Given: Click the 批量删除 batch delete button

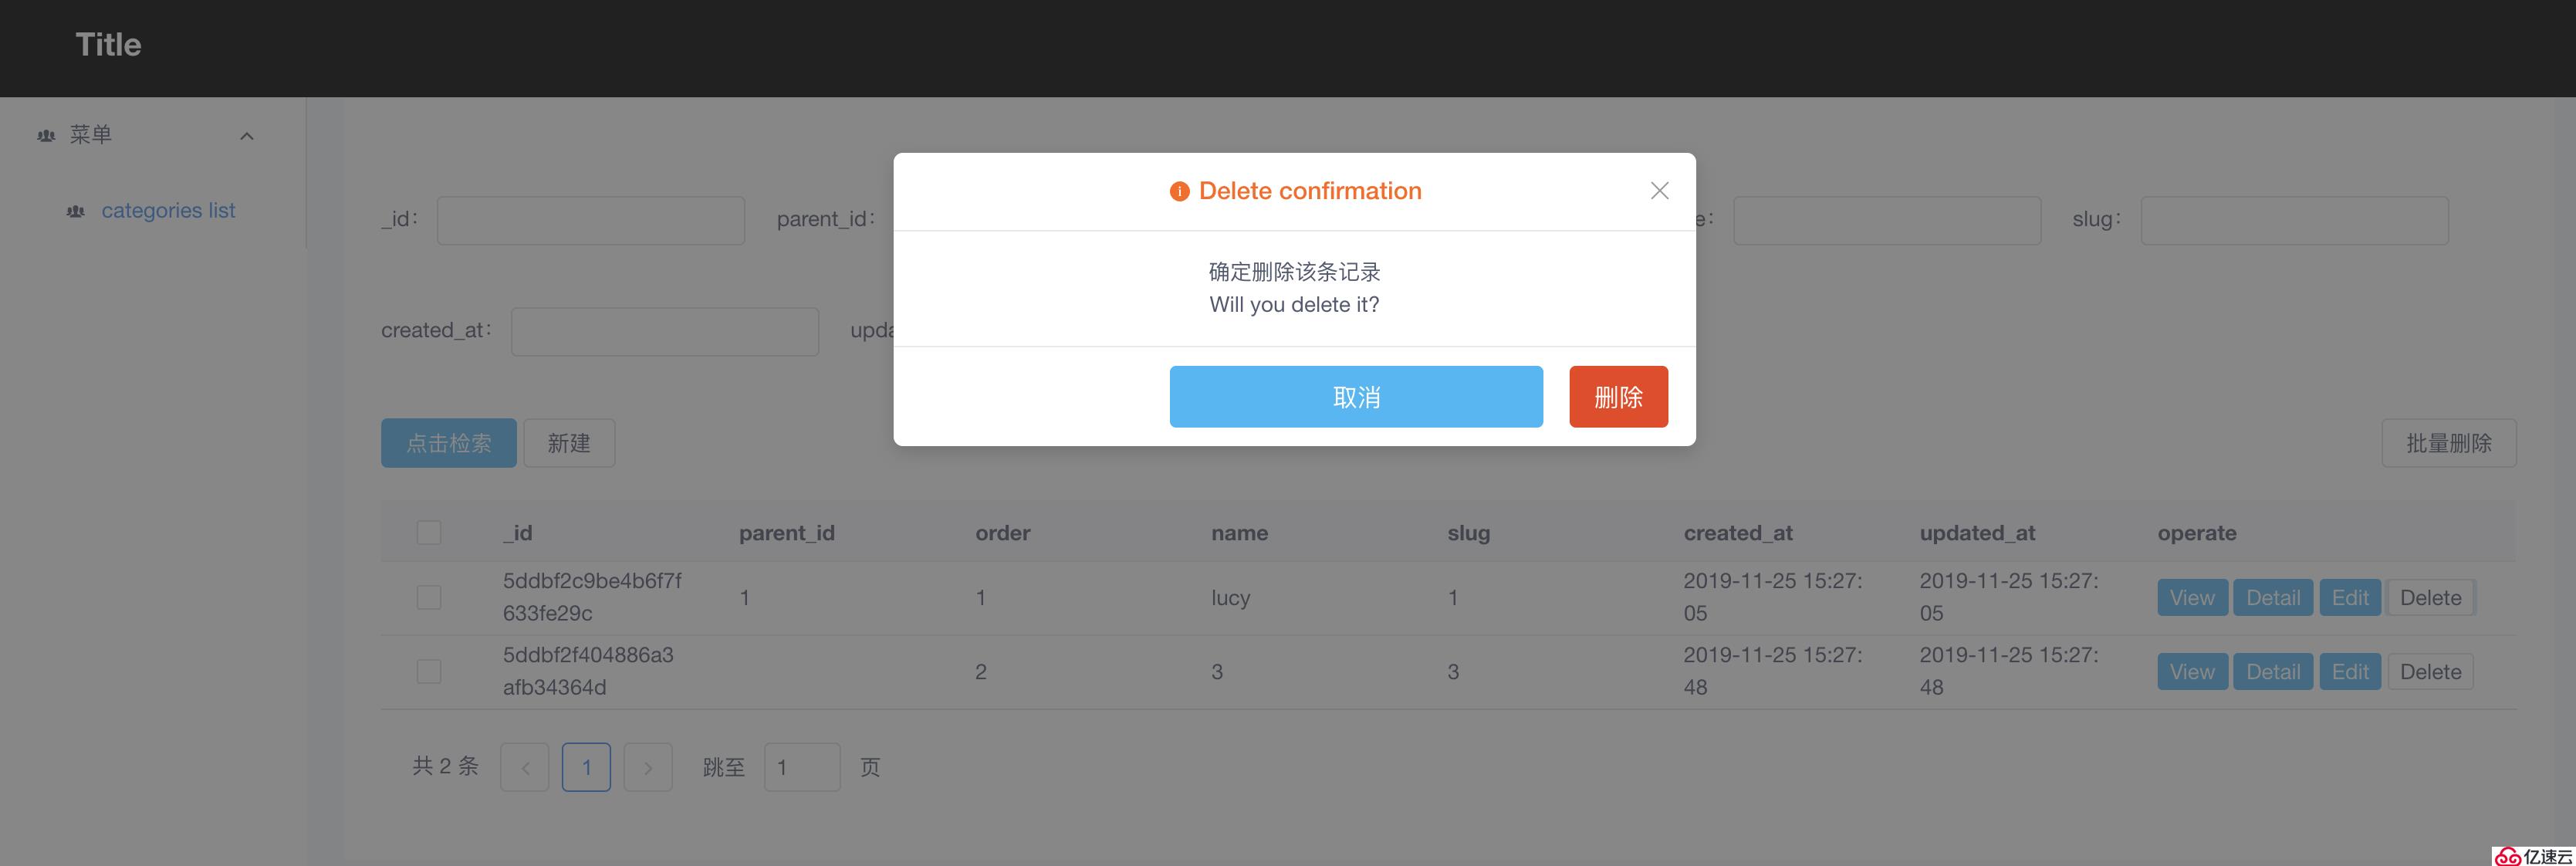Looking at the screenshot, I should click(x=2449, y=443).
